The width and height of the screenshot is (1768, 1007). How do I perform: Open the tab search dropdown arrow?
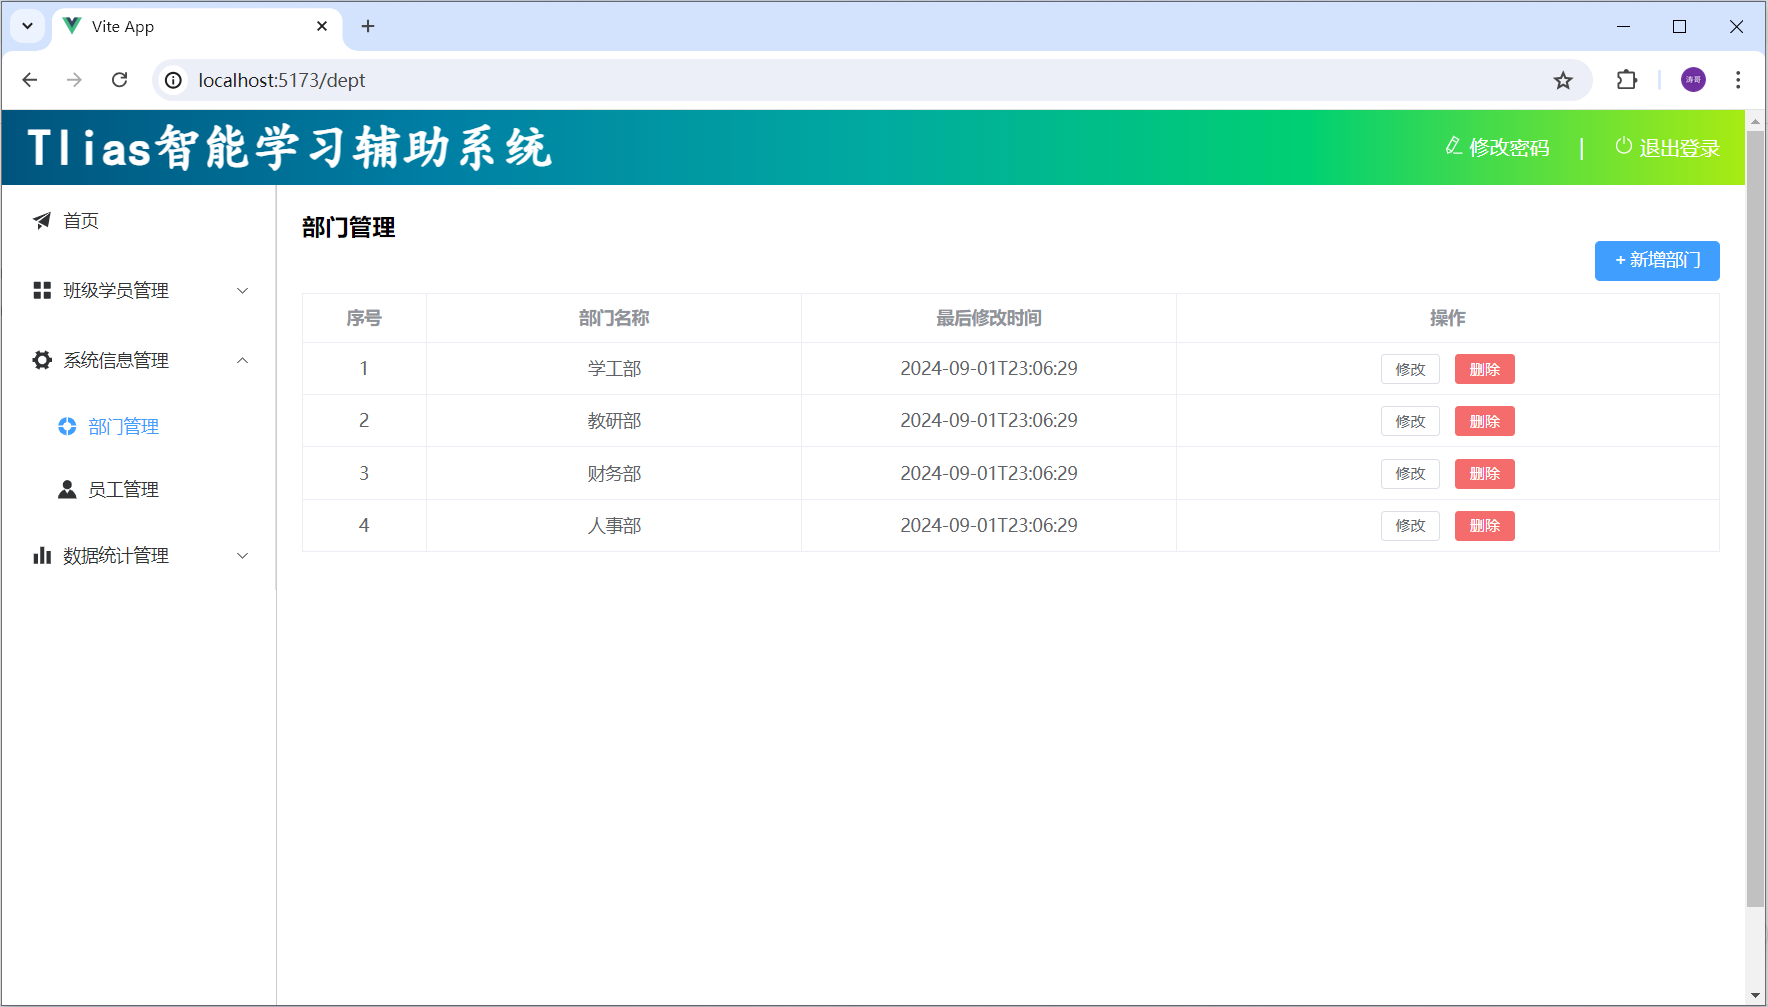(x=27, y=26)
